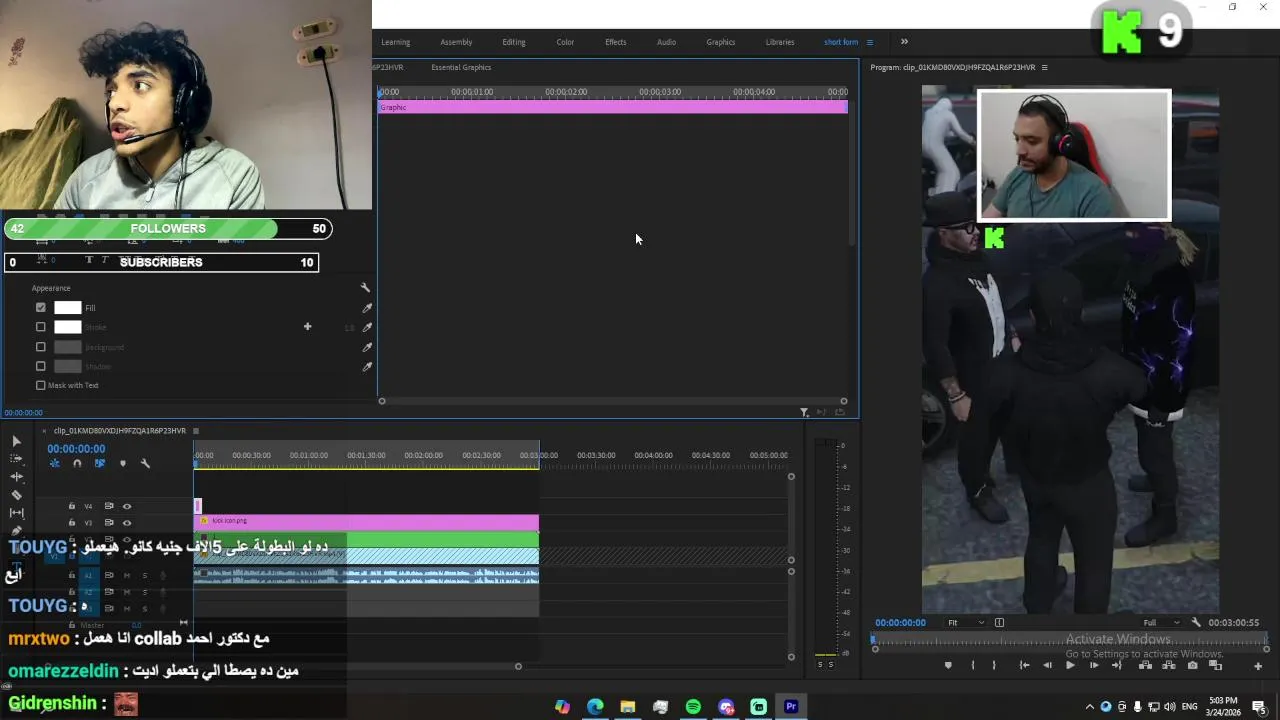Open workspace overflow chevrons menu
Viewport: 1280px width, 720px height.
[904, 42]
